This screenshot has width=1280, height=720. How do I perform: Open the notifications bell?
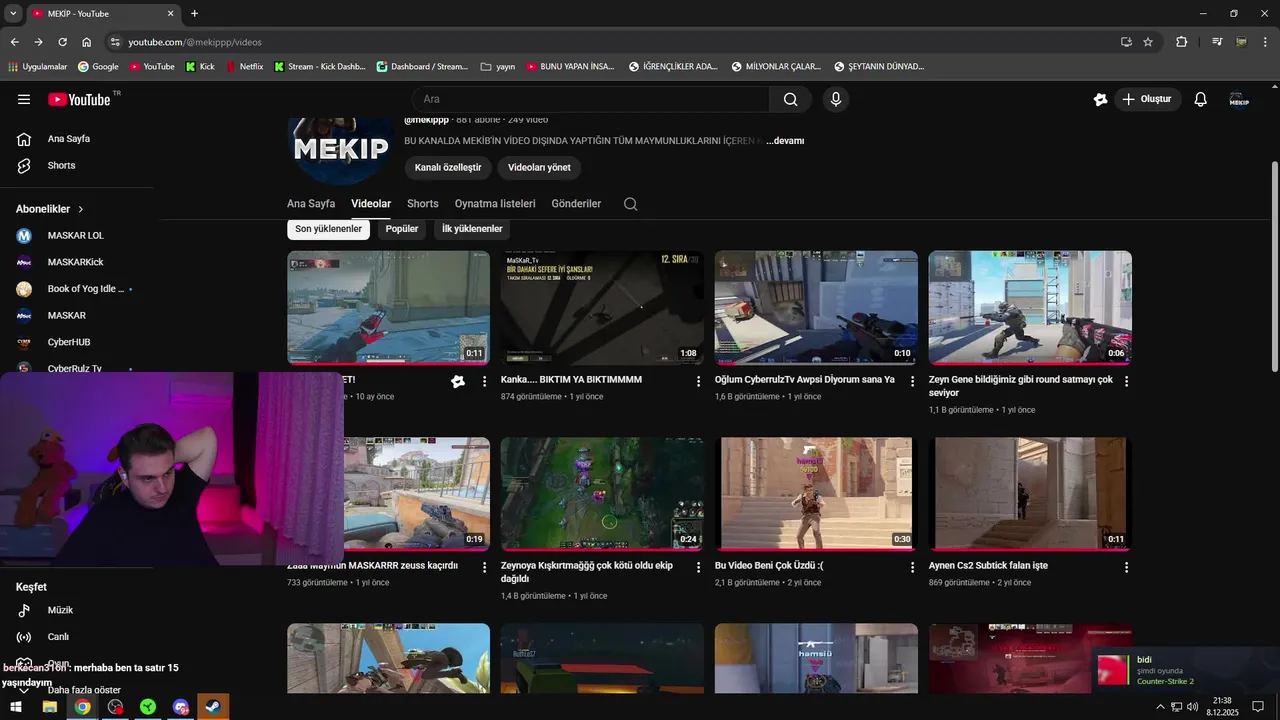click(1201, 99)
